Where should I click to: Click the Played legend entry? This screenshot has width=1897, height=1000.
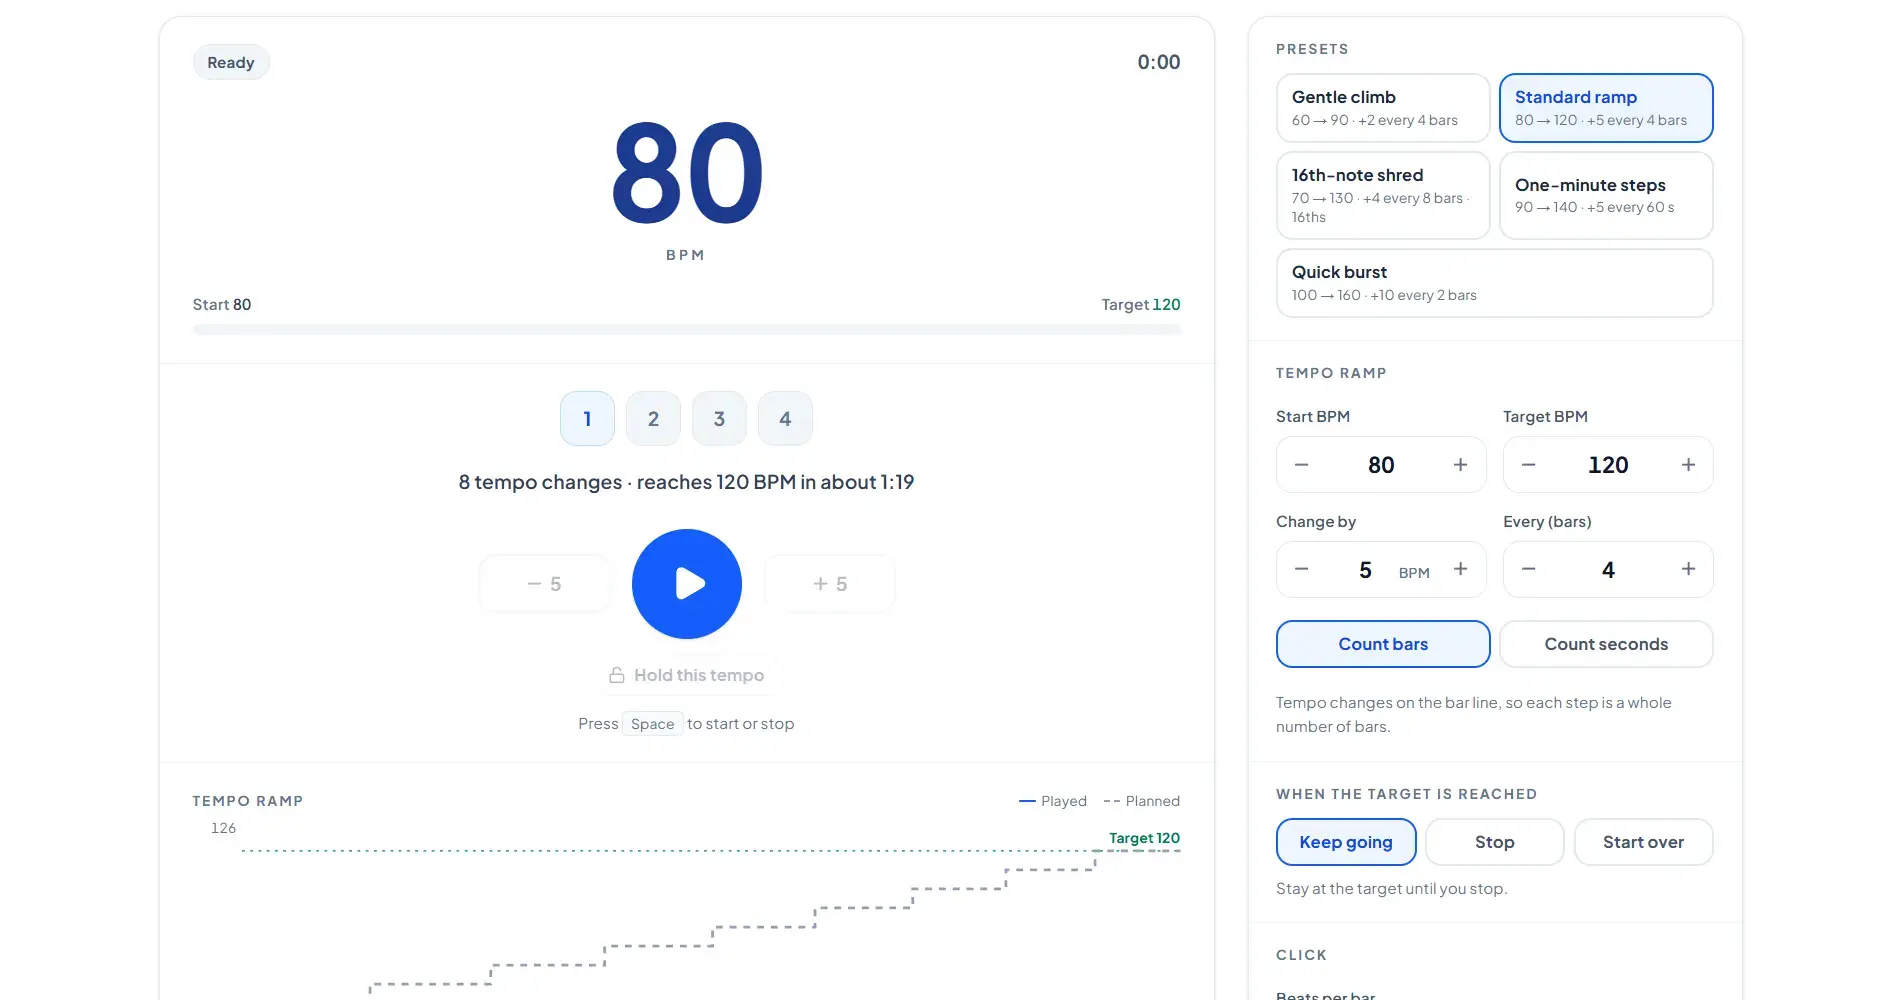pos(1052,801)
